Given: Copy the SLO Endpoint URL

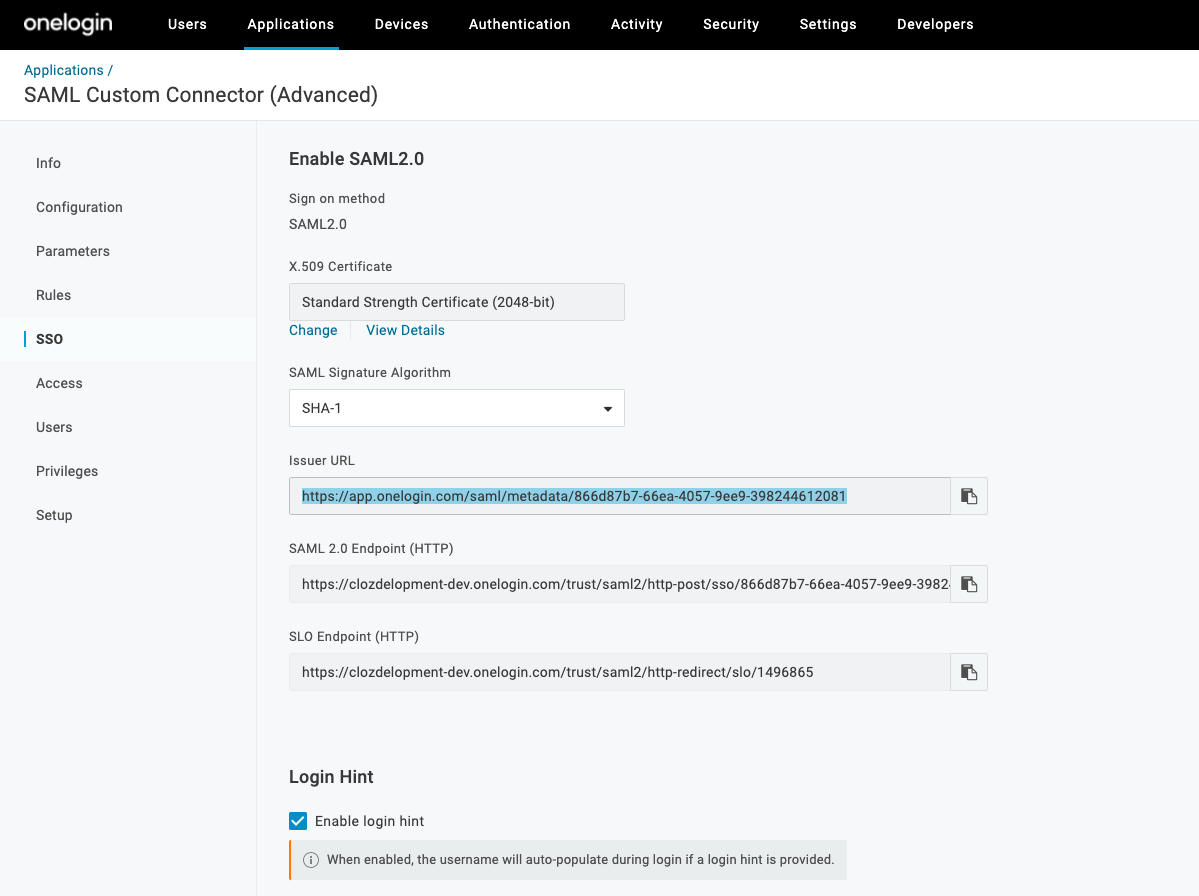Looking at the screenshot, I should 967,671.
